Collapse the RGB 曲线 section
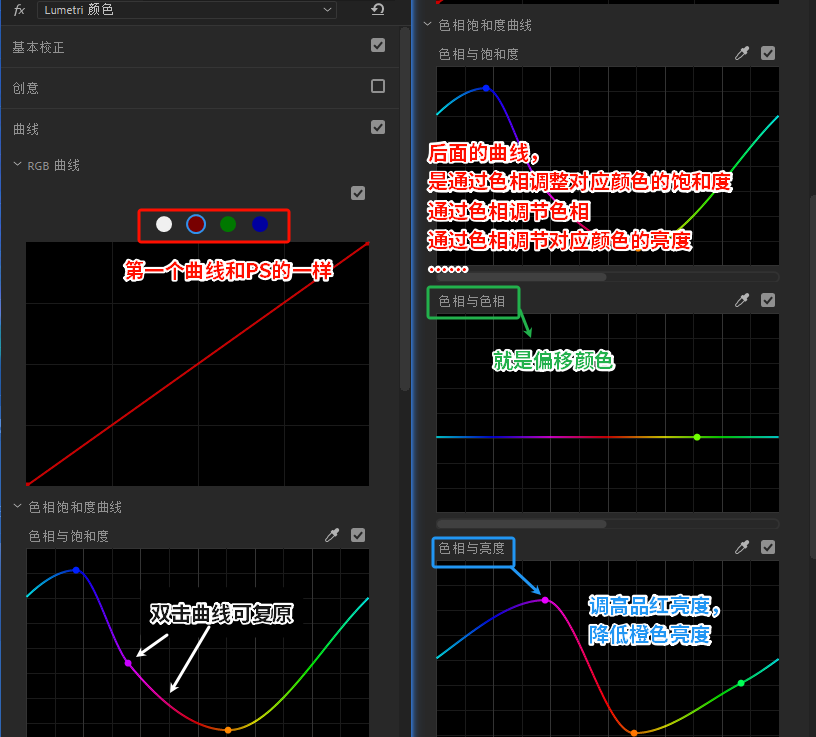Viewport: 816px width, 737px height. pos(17,164)
